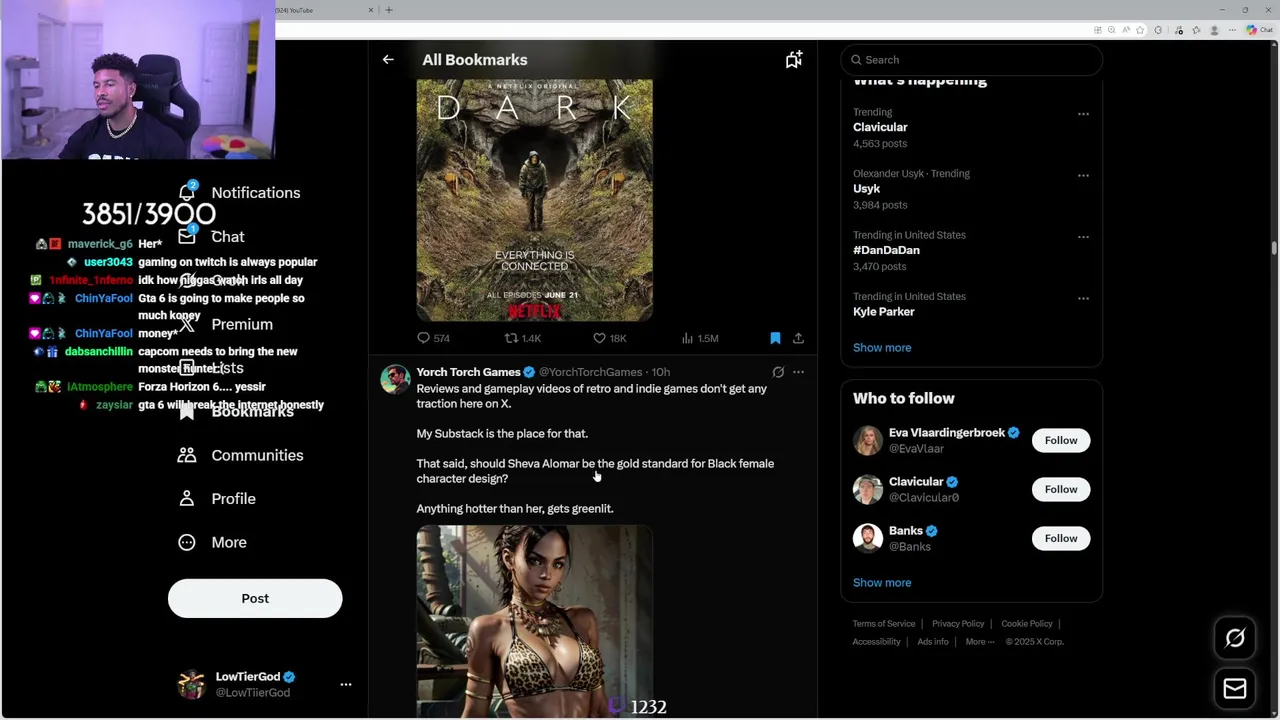
Task: Open the Read aloud icon in the address bar
Action: [1126, 30]
